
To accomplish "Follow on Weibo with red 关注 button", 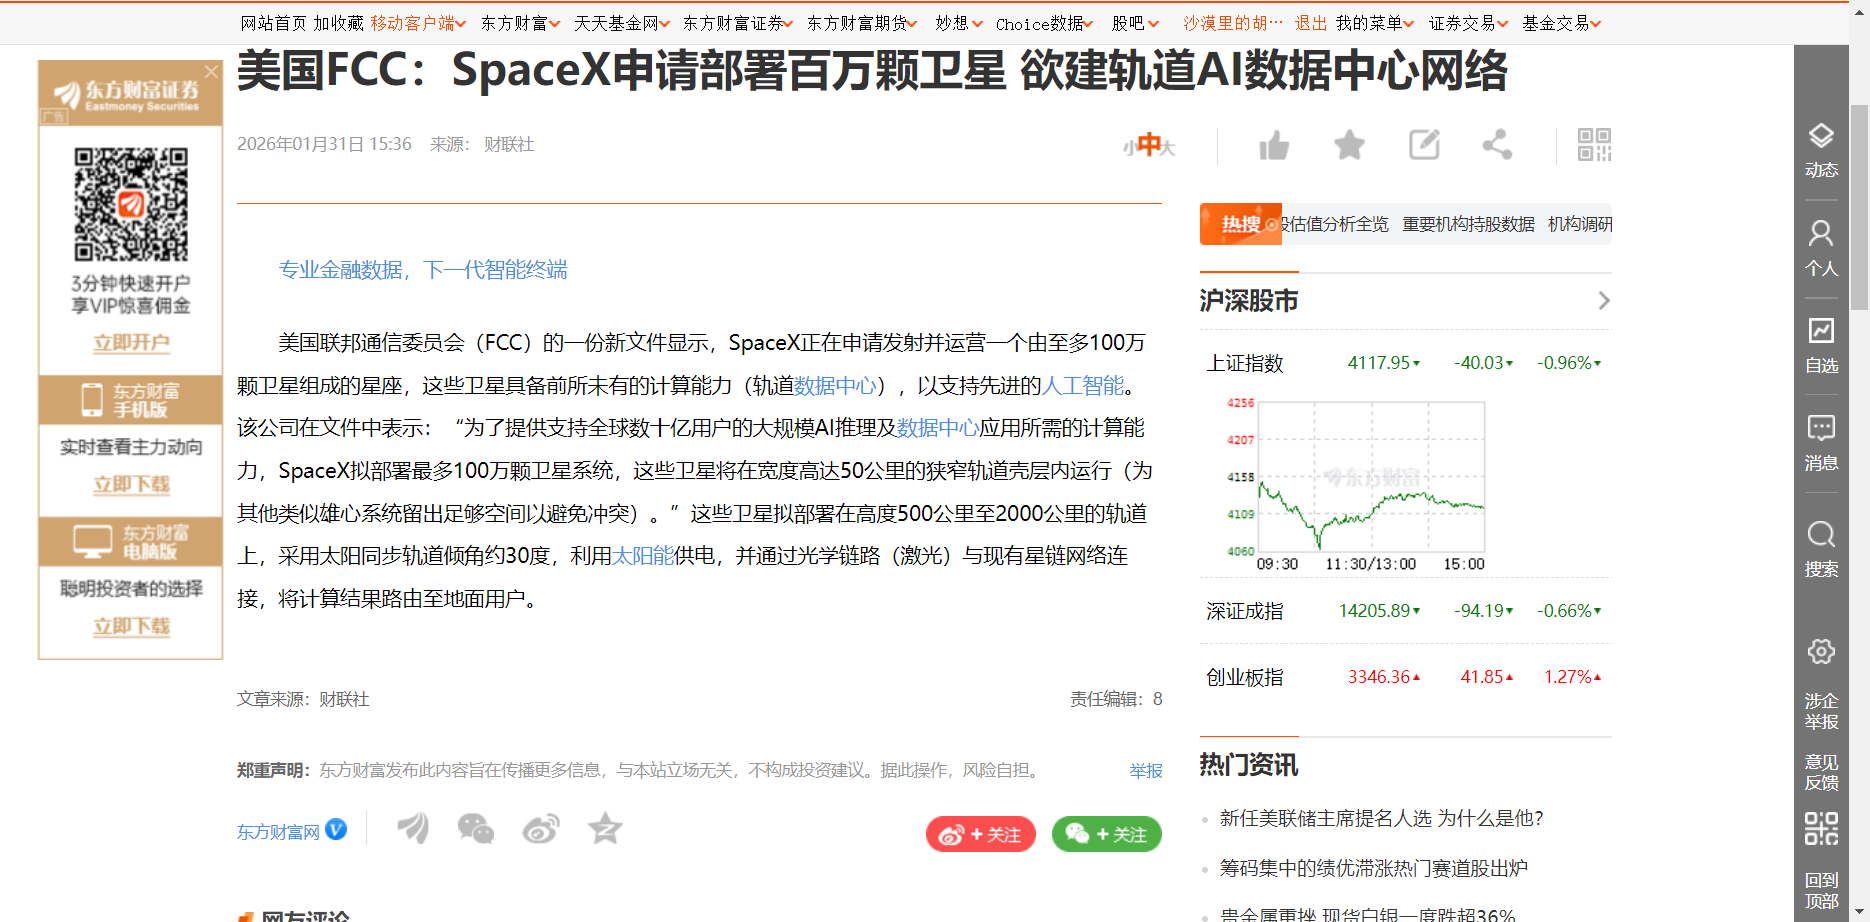I will 981,834.
